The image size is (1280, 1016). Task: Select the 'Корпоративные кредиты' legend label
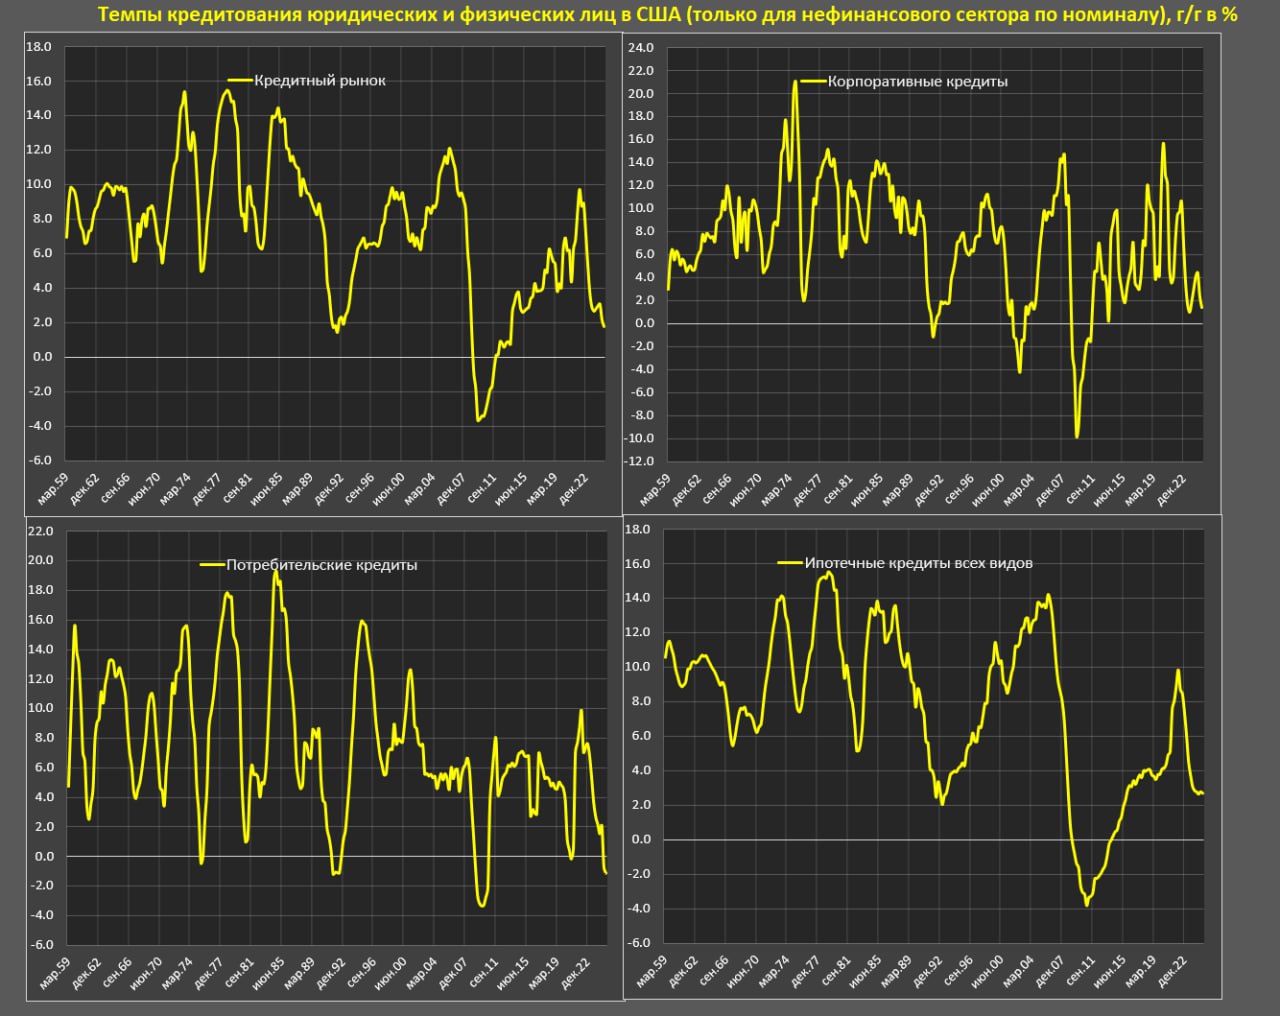[x=917, y=81]
